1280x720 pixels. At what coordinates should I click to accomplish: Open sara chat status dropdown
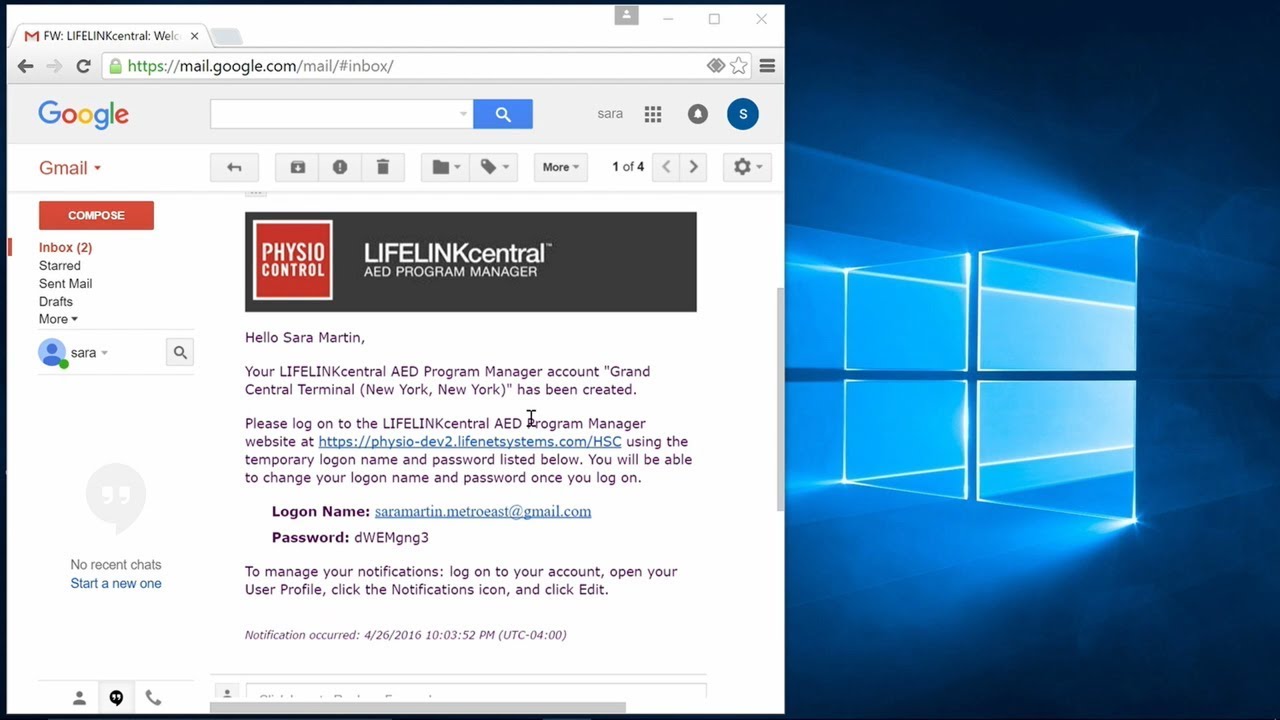tap(89, 353)
